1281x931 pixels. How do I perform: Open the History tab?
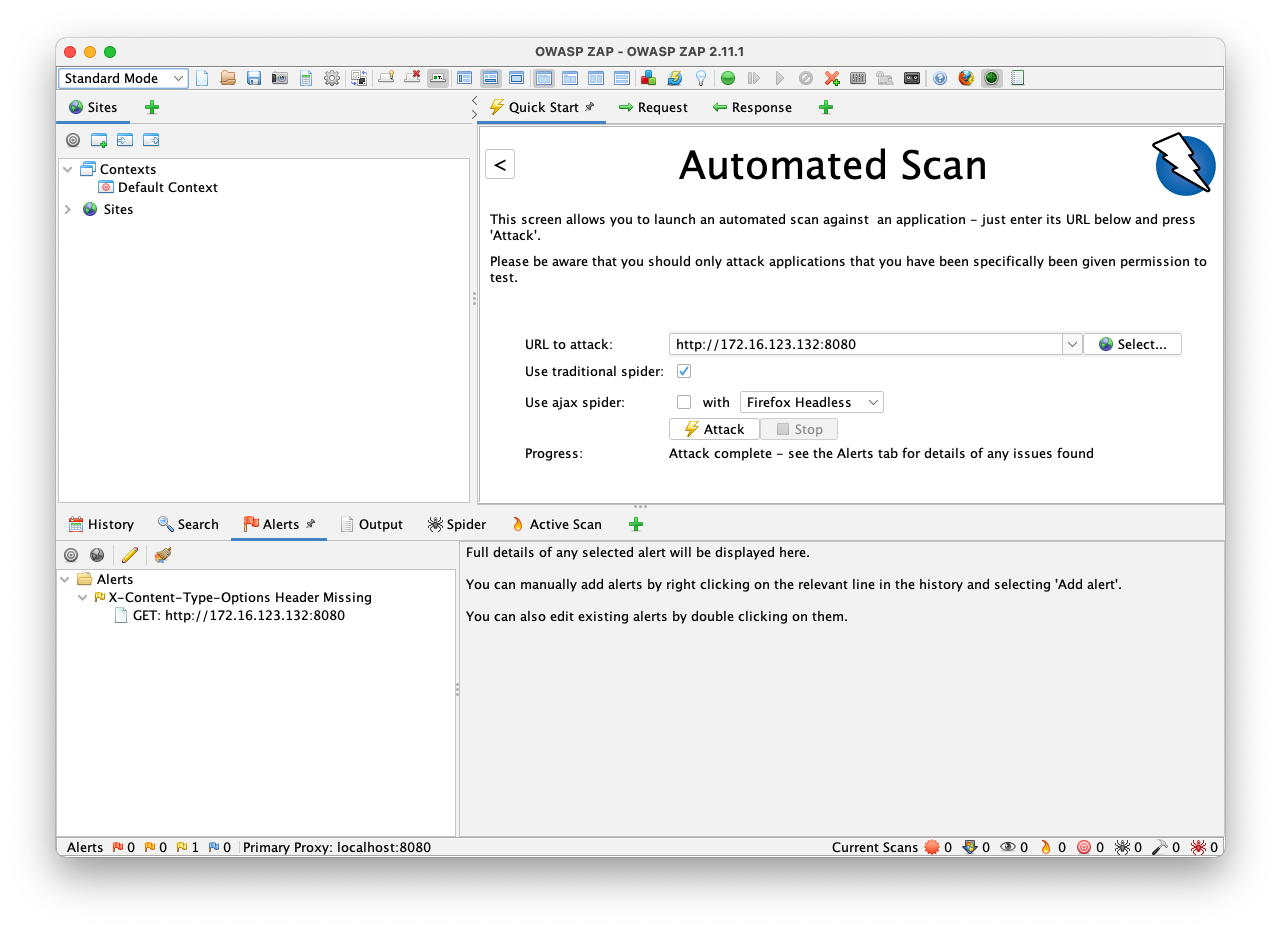click(101, 524)
